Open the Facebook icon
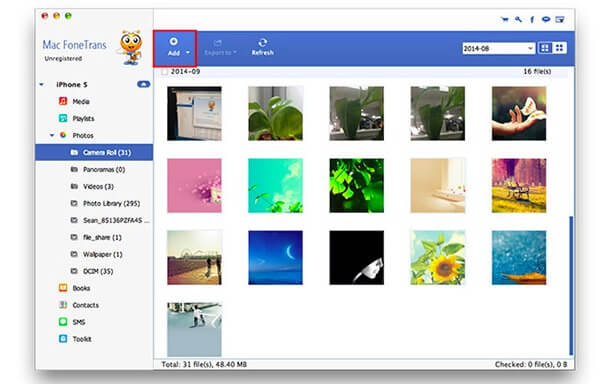Viewport: 600px width, 384px height. click(532, 19)
